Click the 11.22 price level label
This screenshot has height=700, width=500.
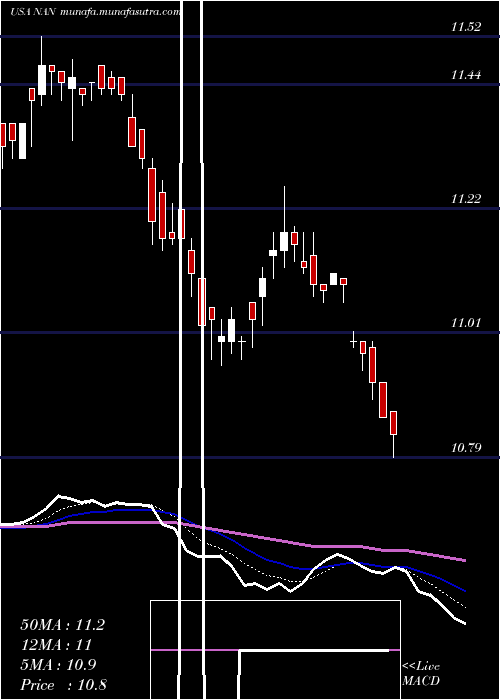[466, 199]
